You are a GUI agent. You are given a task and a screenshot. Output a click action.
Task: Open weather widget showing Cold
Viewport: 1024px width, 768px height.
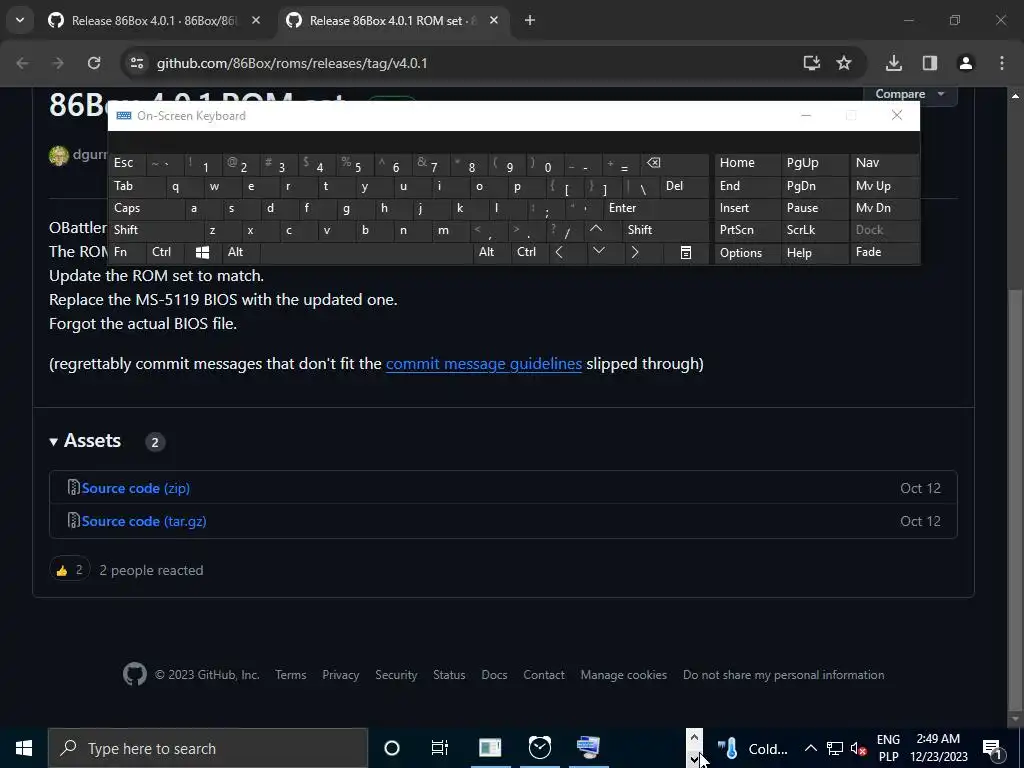pos(752,748)
